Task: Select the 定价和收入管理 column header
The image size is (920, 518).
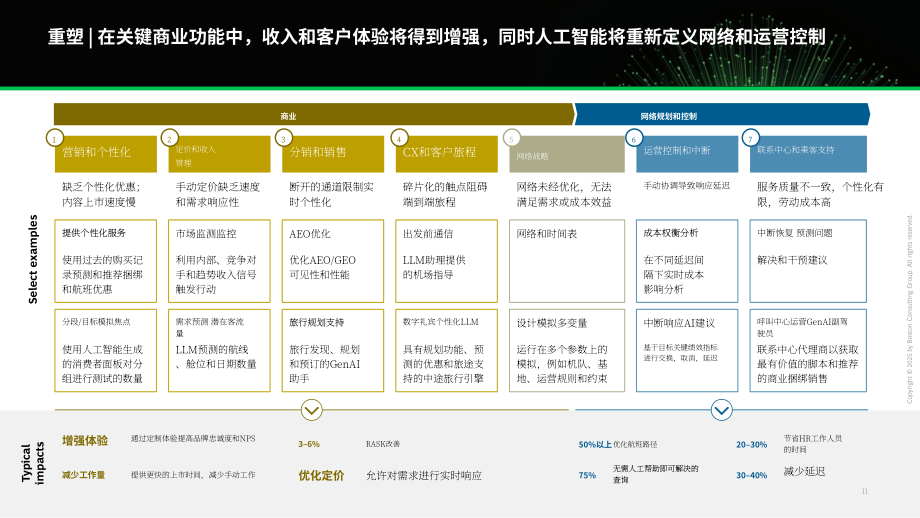Action: tap(219, 154)
